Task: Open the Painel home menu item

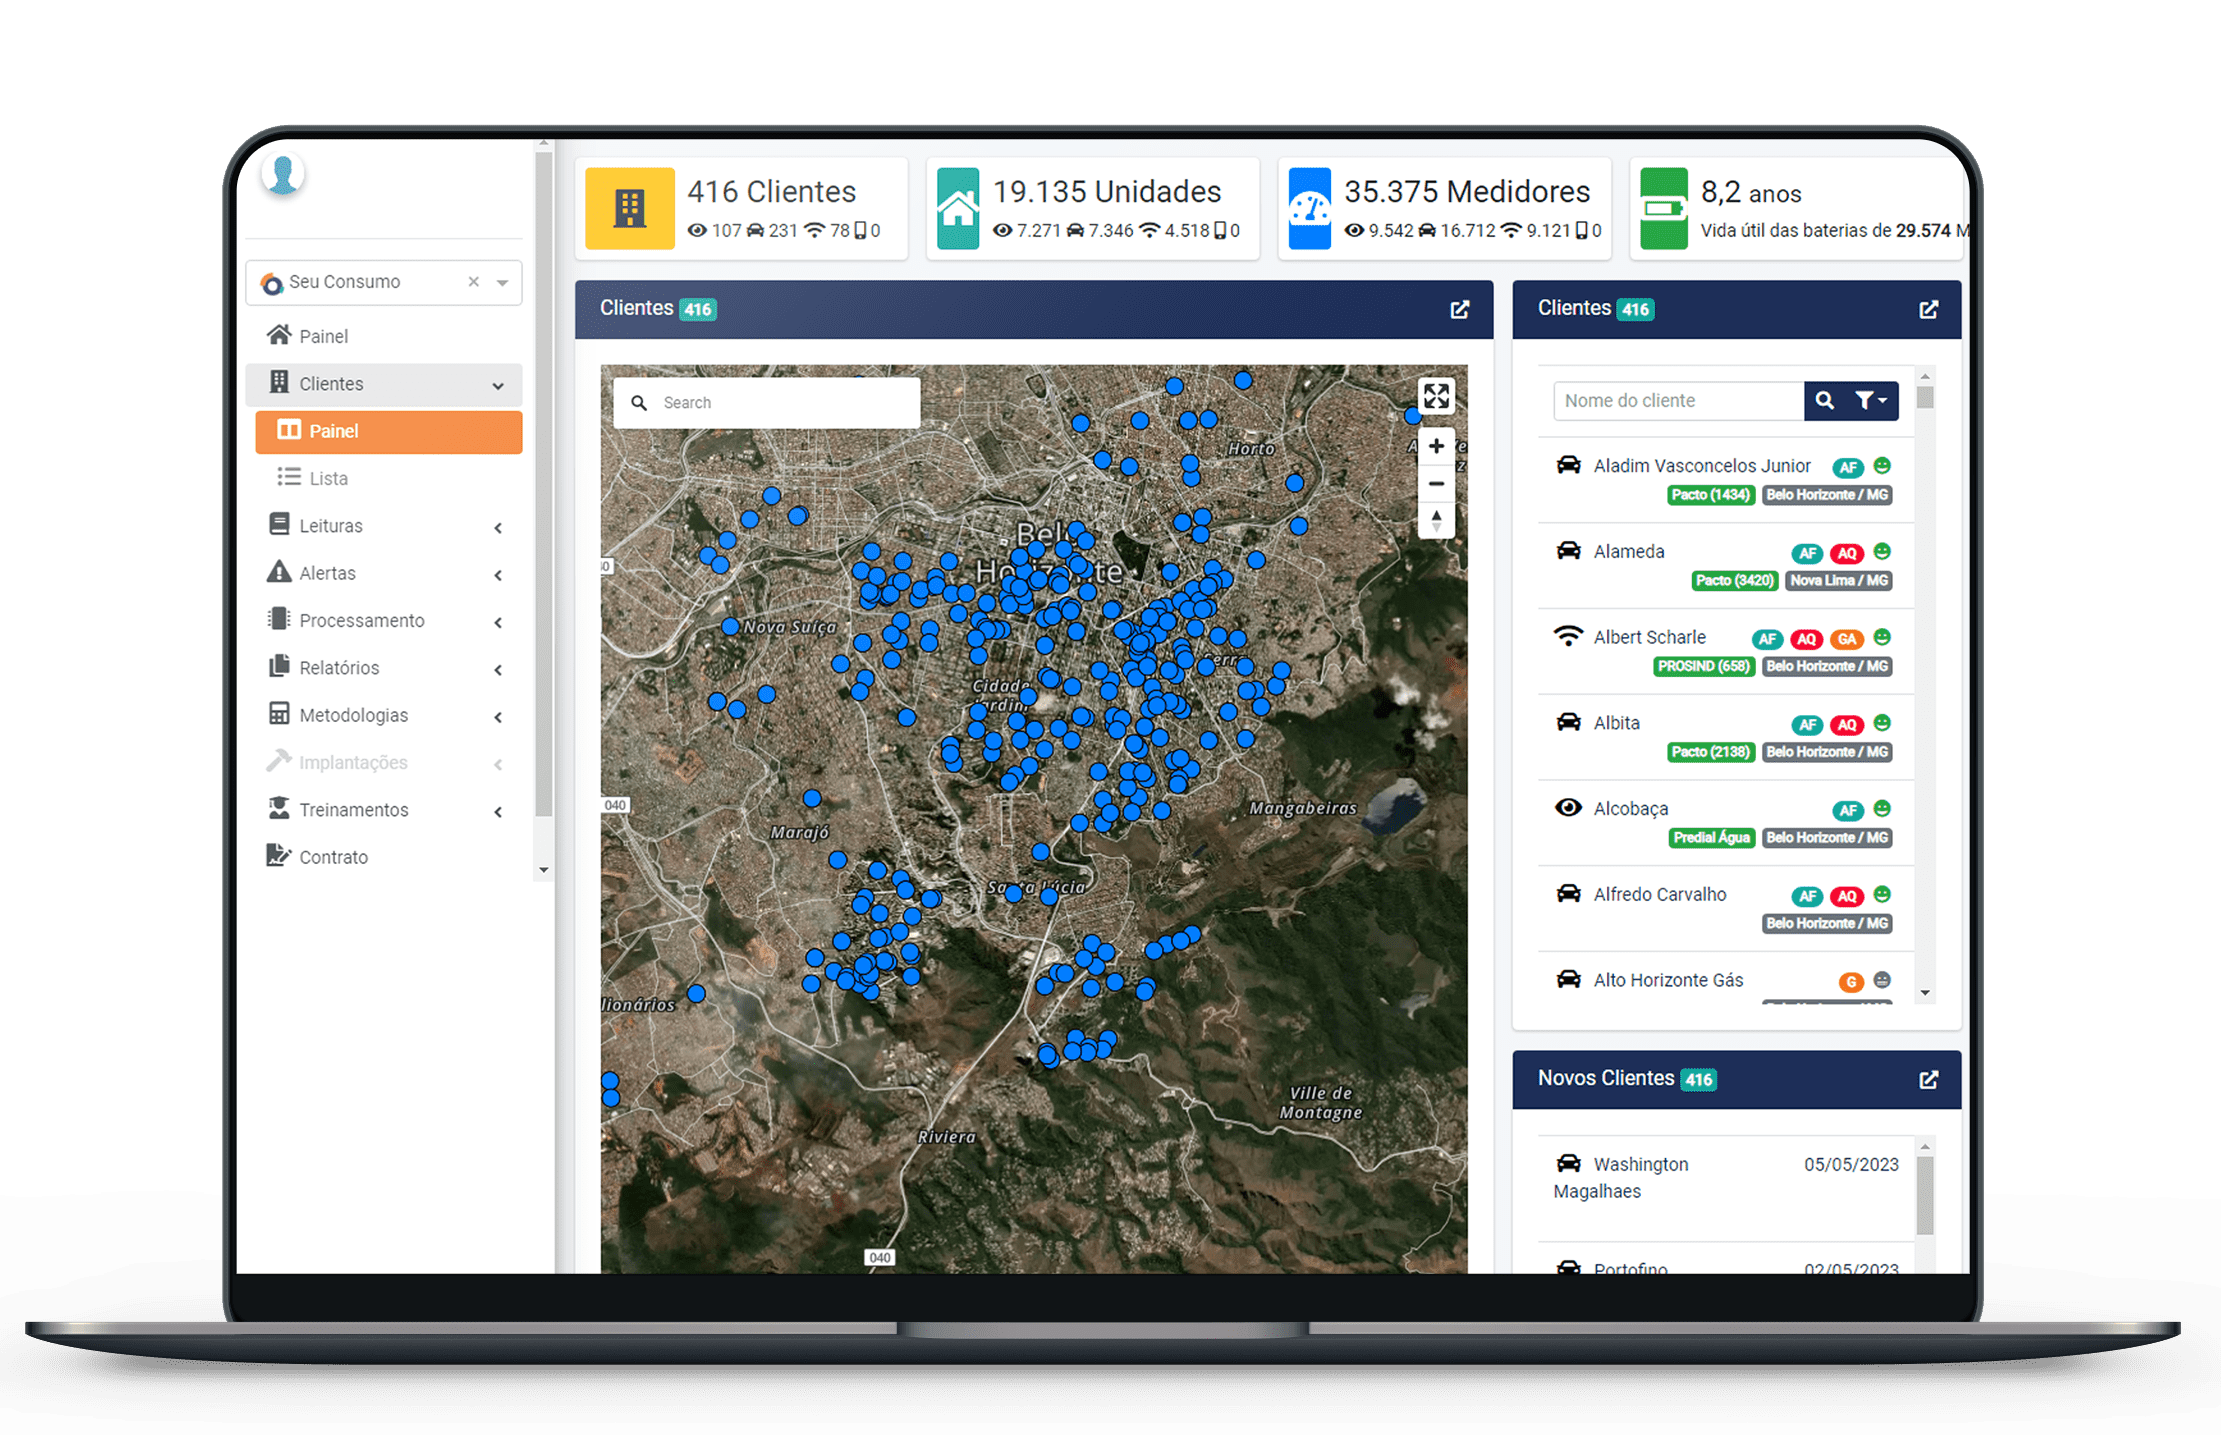Action: point(385,336)
